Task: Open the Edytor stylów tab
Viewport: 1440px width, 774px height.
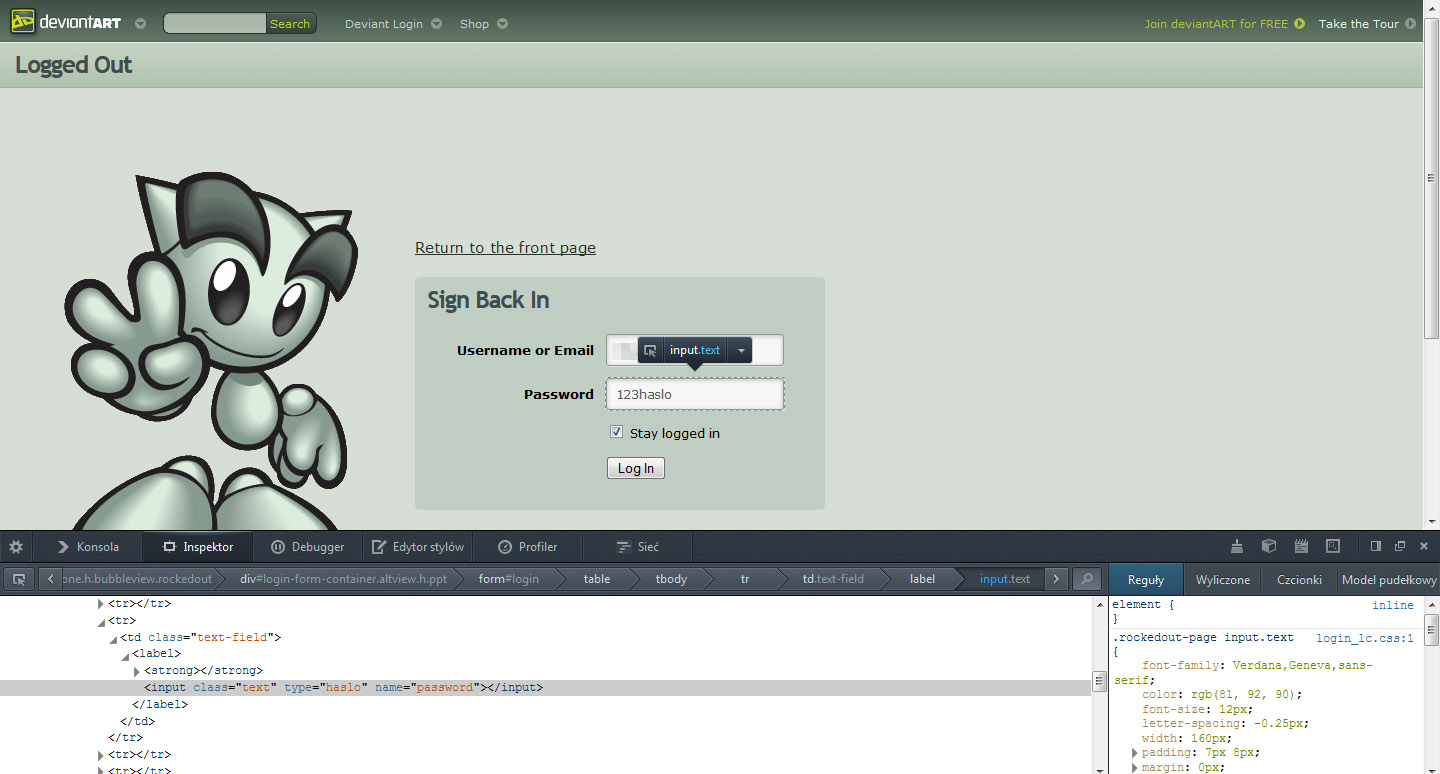Action: (417, 547)
